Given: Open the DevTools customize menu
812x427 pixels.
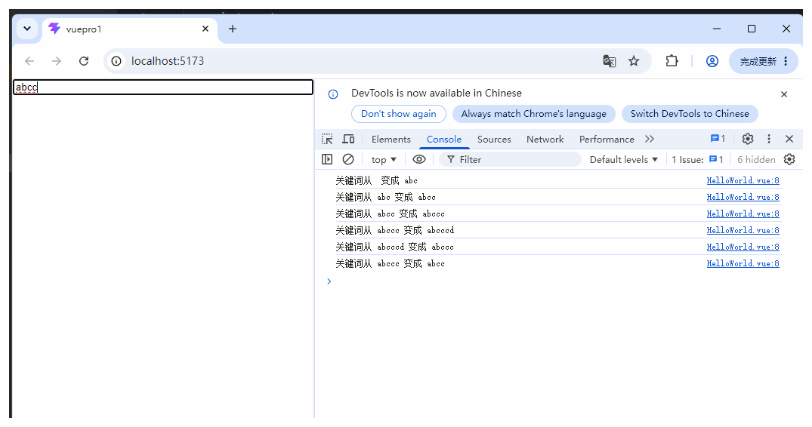Looking at the screenshot, I should tap(768, 139).
